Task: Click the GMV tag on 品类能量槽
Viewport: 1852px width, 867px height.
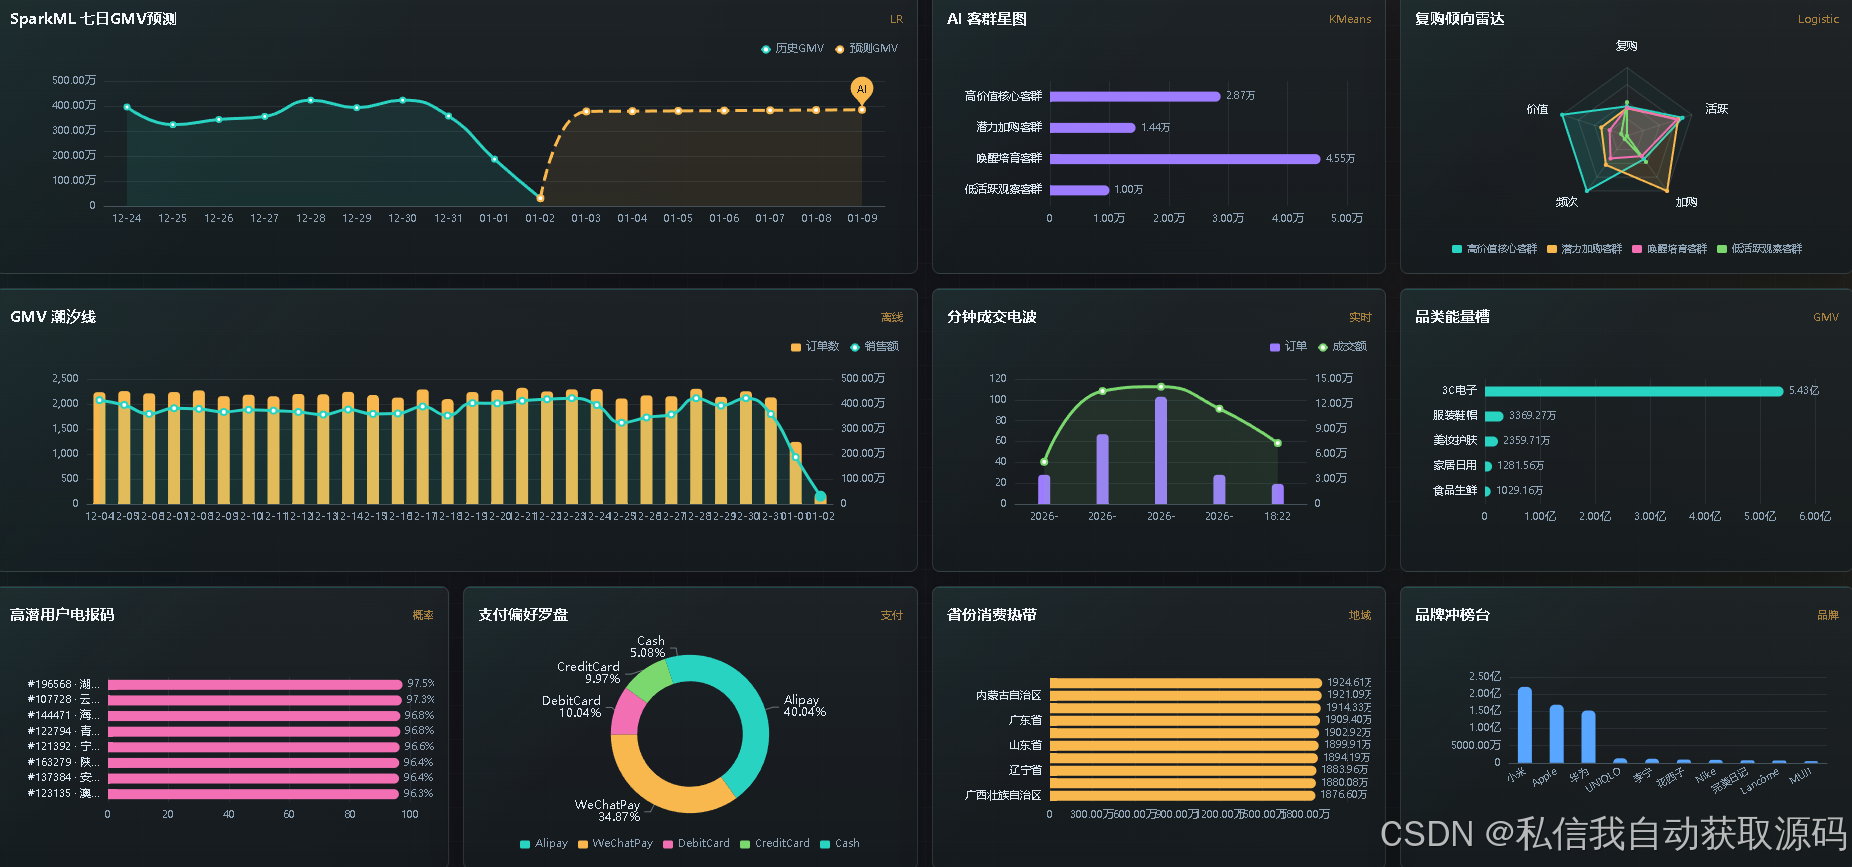Action: point(1826,317)
